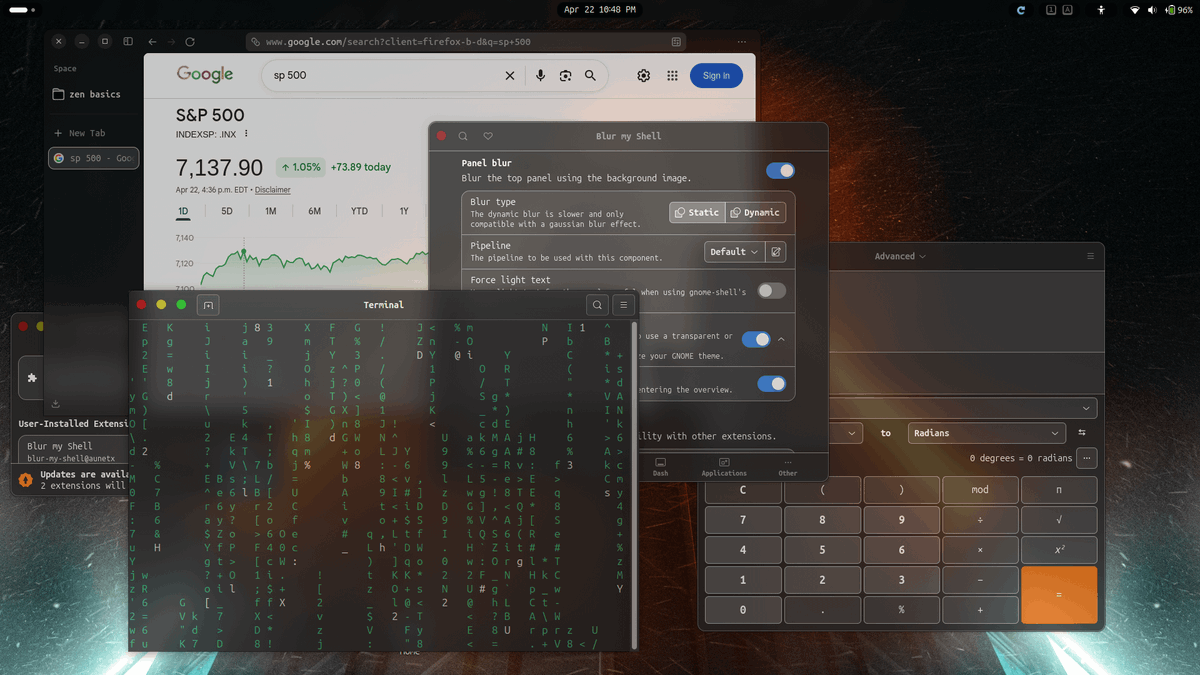Click New Tab in Zen sidebar
The width and height of the screenshot is (1200, 675).
pyautogui.click(x=79, y=133)
